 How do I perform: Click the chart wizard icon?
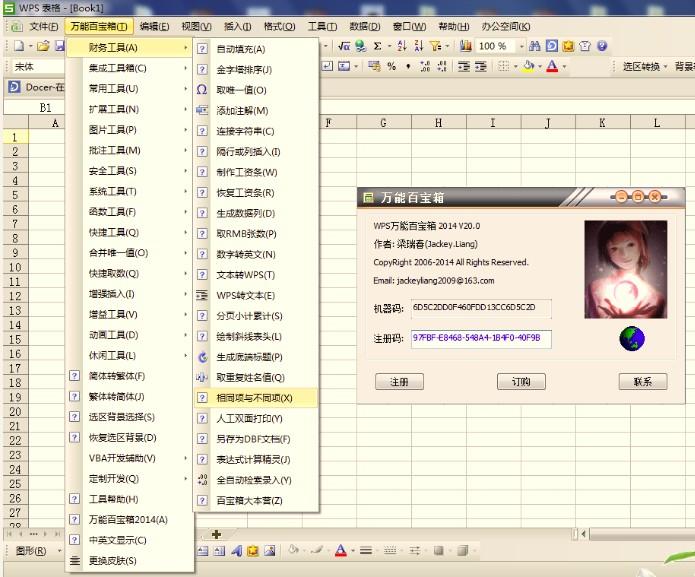pyautogui.click(x=465, y=46)
